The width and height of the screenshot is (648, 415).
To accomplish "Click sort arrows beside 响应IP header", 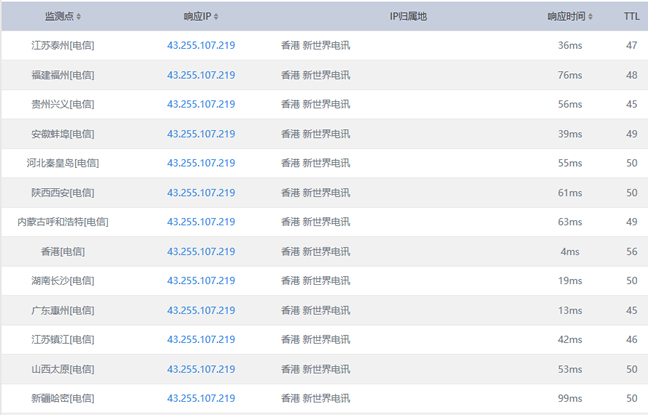I will [x=216, y=17].
